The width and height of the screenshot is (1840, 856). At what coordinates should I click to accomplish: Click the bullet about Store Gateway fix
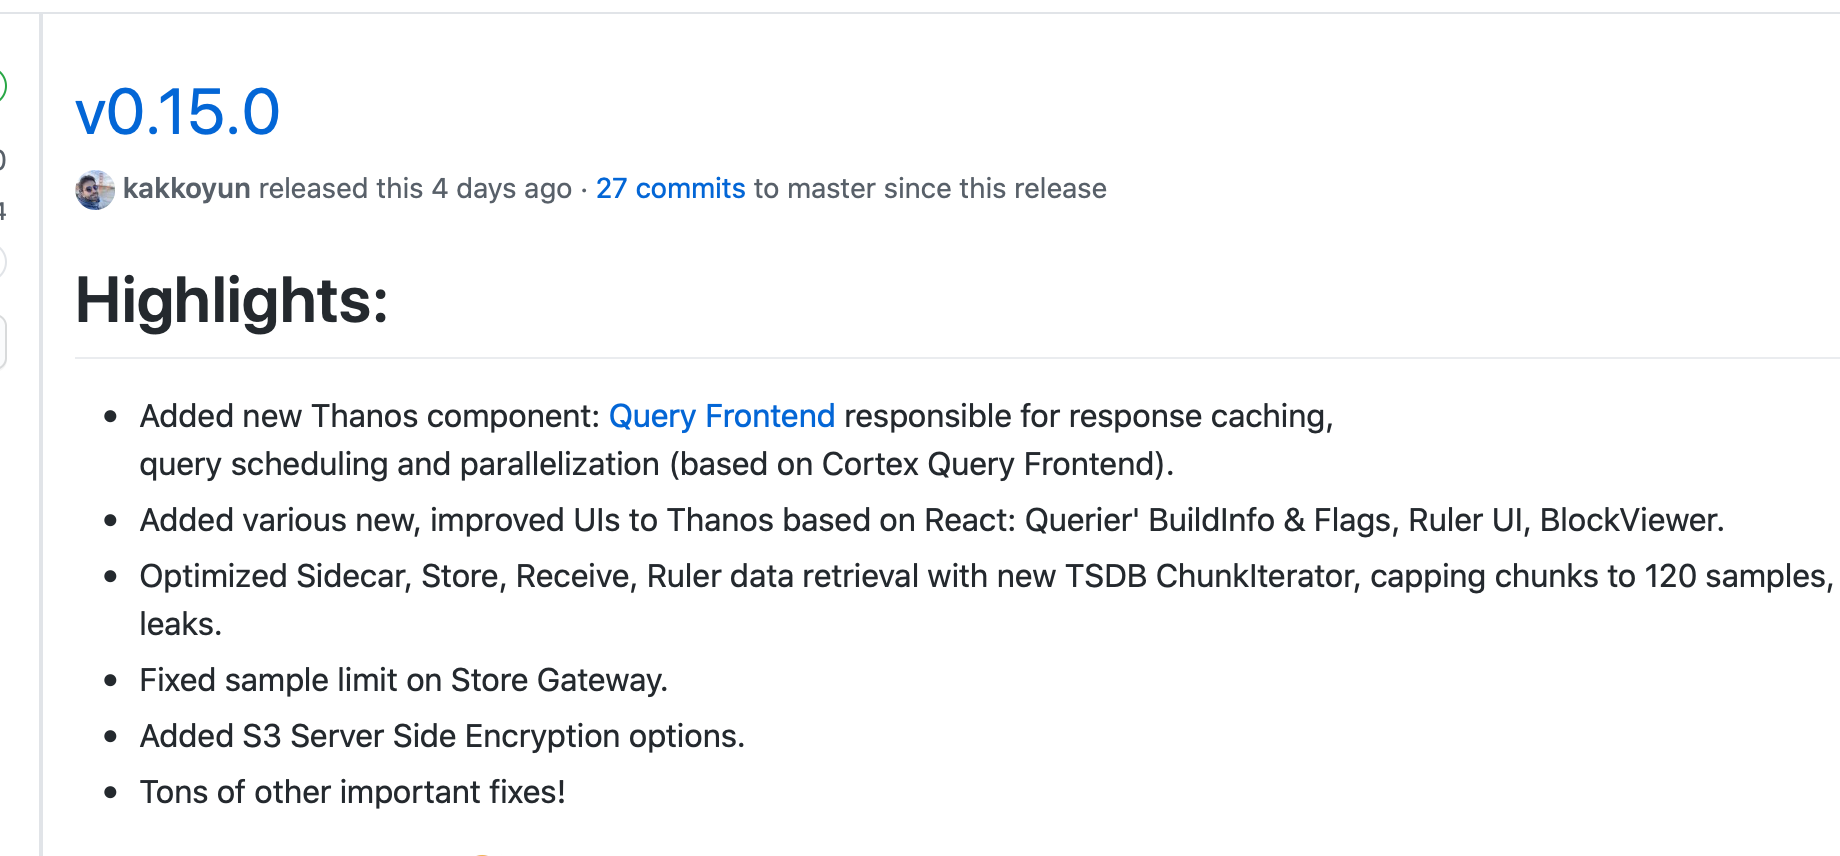point(404,680)
